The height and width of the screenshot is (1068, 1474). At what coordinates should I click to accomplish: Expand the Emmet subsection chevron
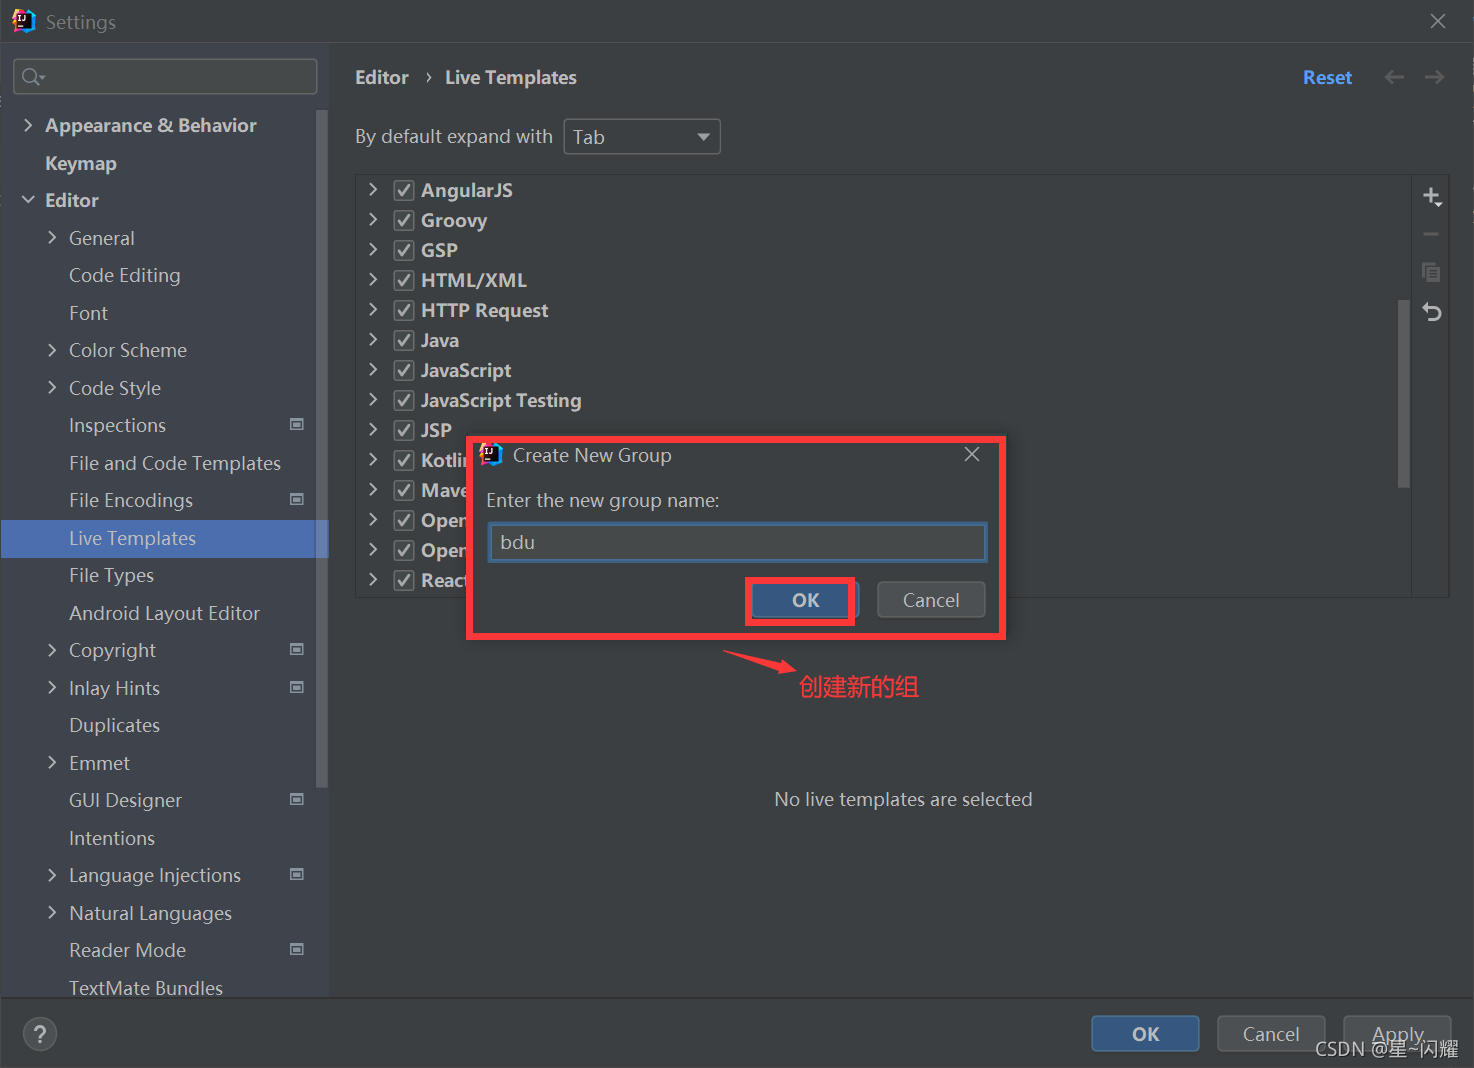pyautogui.click(x=52, y=762)
